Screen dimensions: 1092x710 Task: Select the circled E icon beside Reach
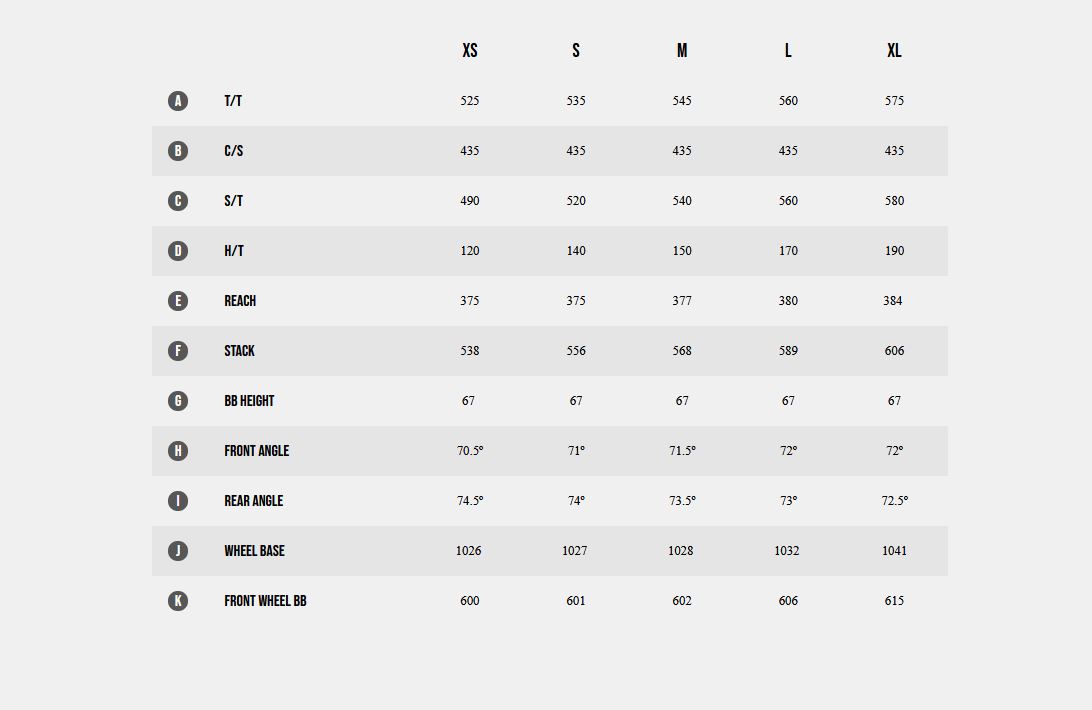tap(178, 301)
